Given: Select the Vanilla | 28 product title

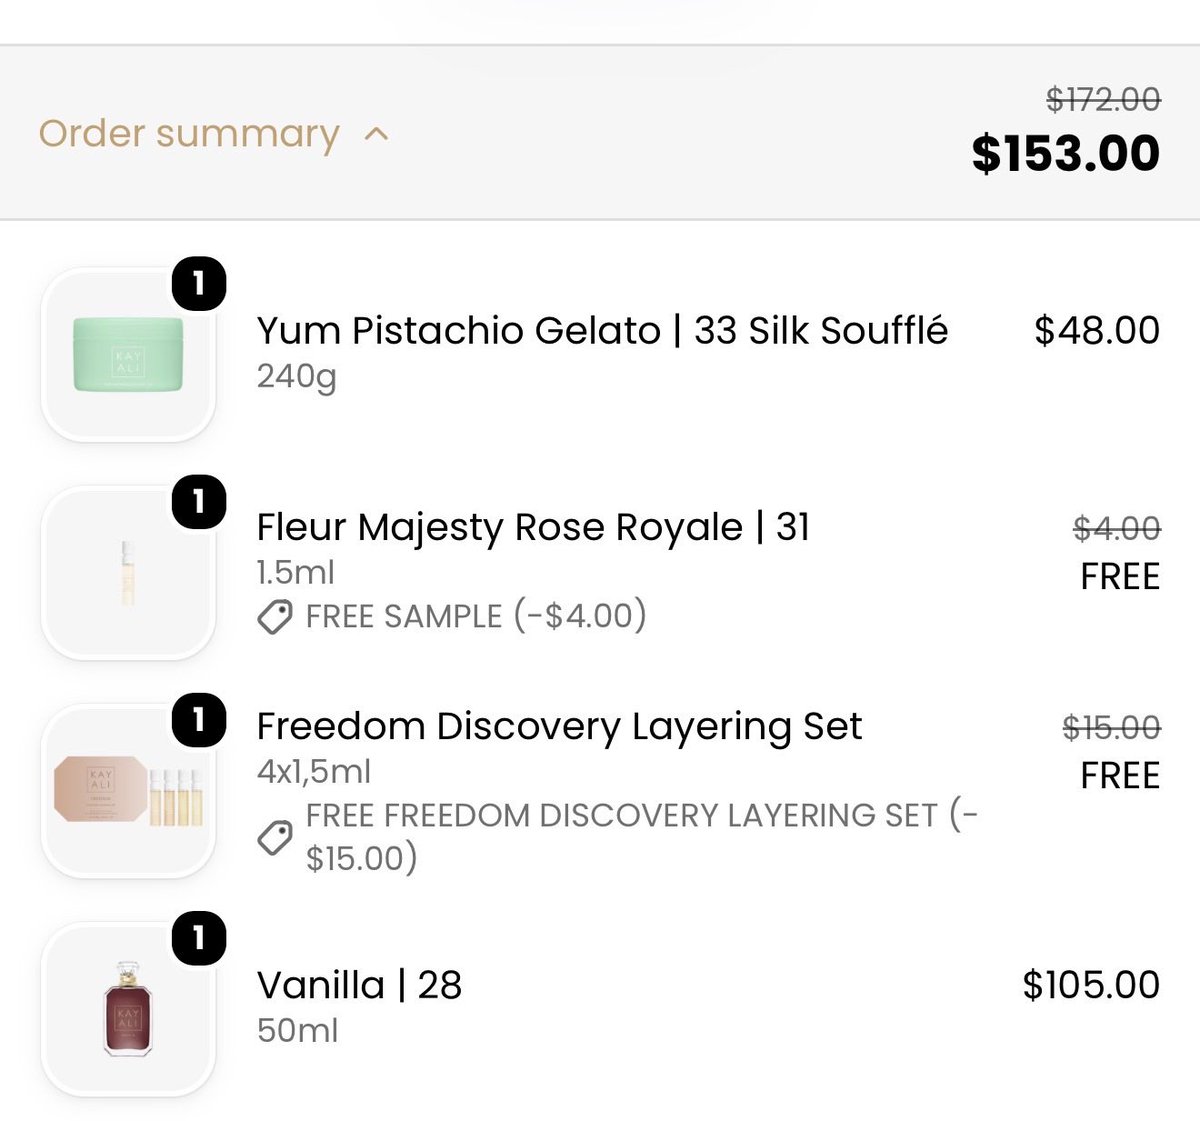Looking at the screenshot, I should [x=359, y=985].
